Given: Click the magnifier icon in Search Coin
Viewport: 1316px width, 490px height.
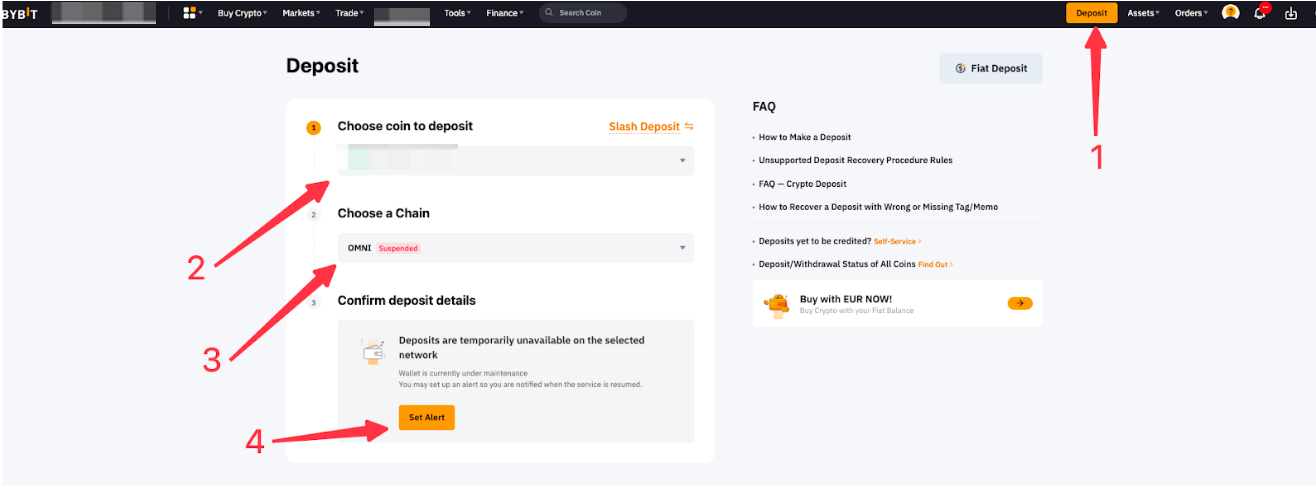Looking at the screenshot, I should pyautogui.click(x=550, y=13).
